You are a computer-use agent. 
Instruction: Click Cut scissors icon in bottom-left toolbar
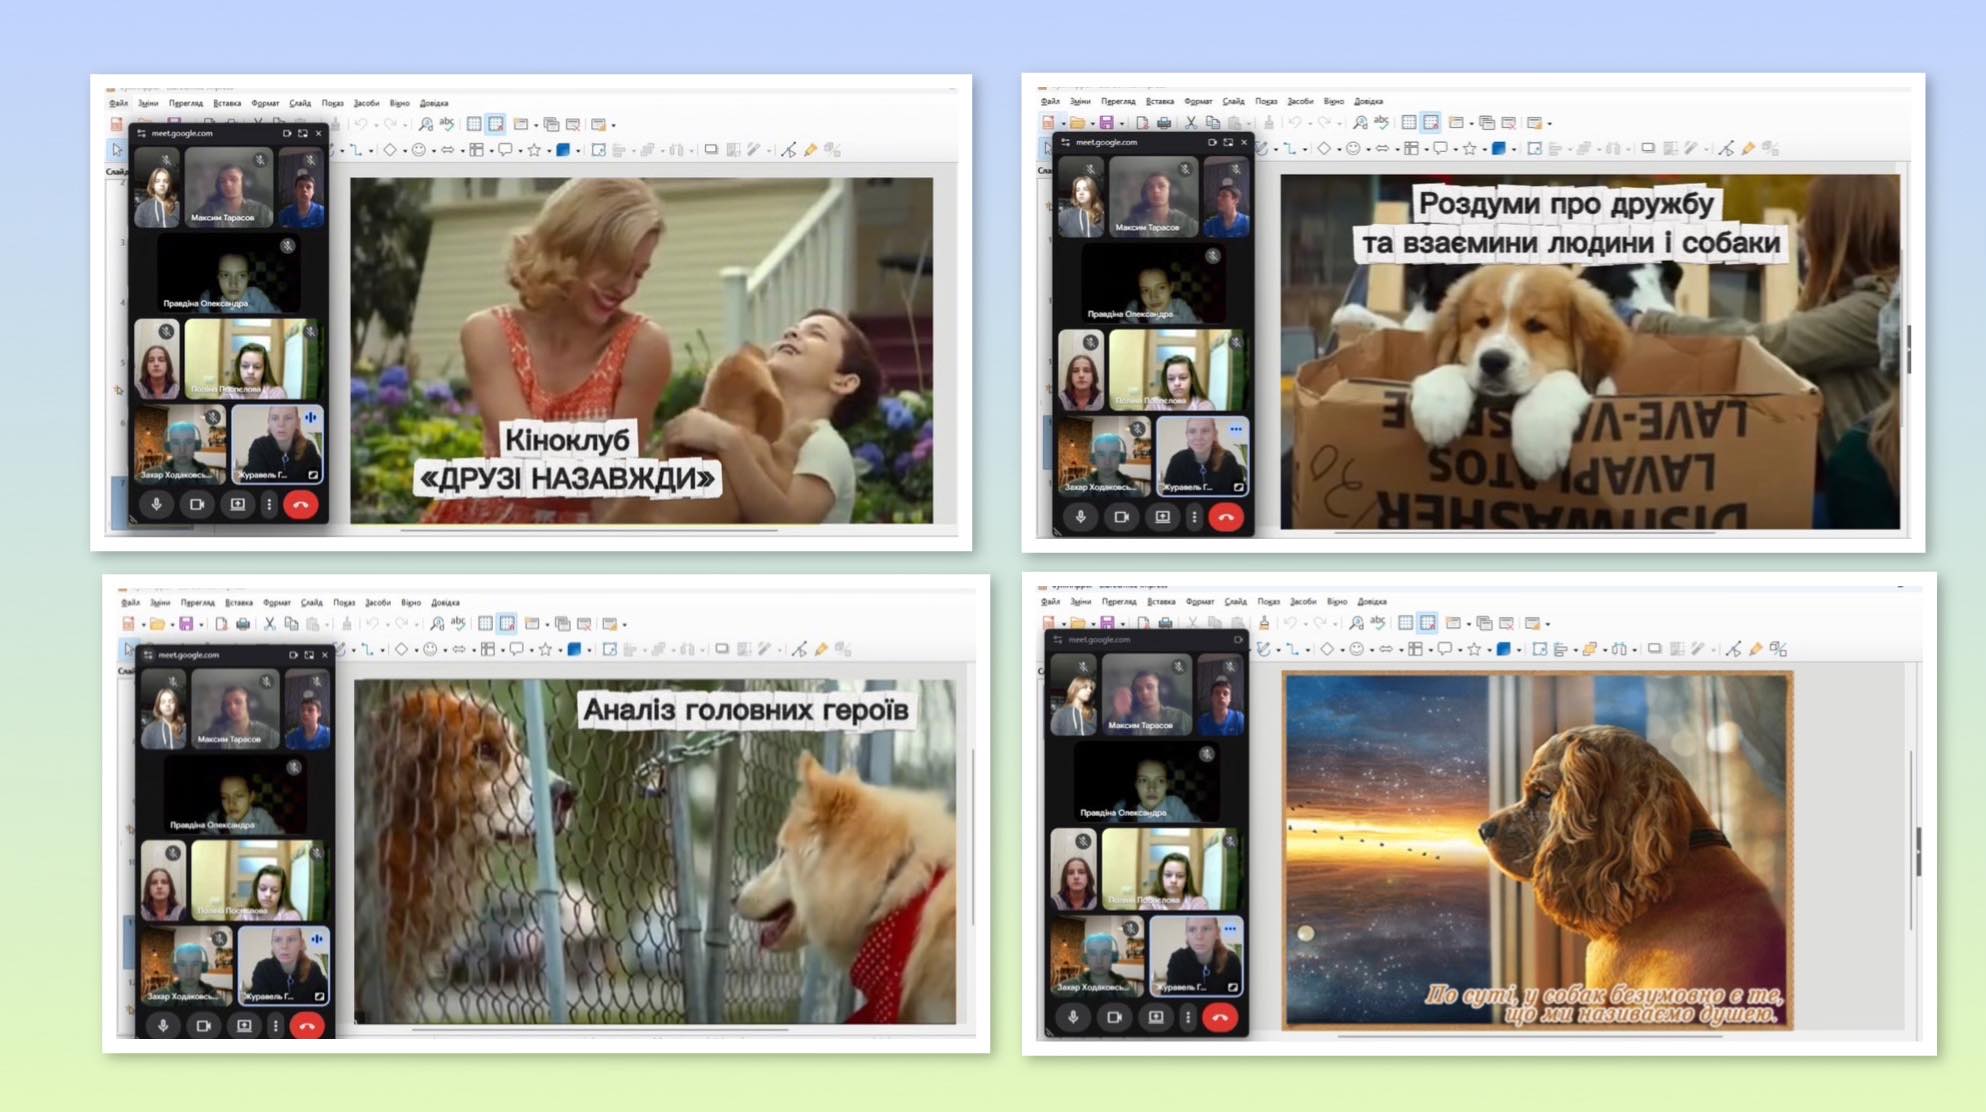tap(269, 623)
